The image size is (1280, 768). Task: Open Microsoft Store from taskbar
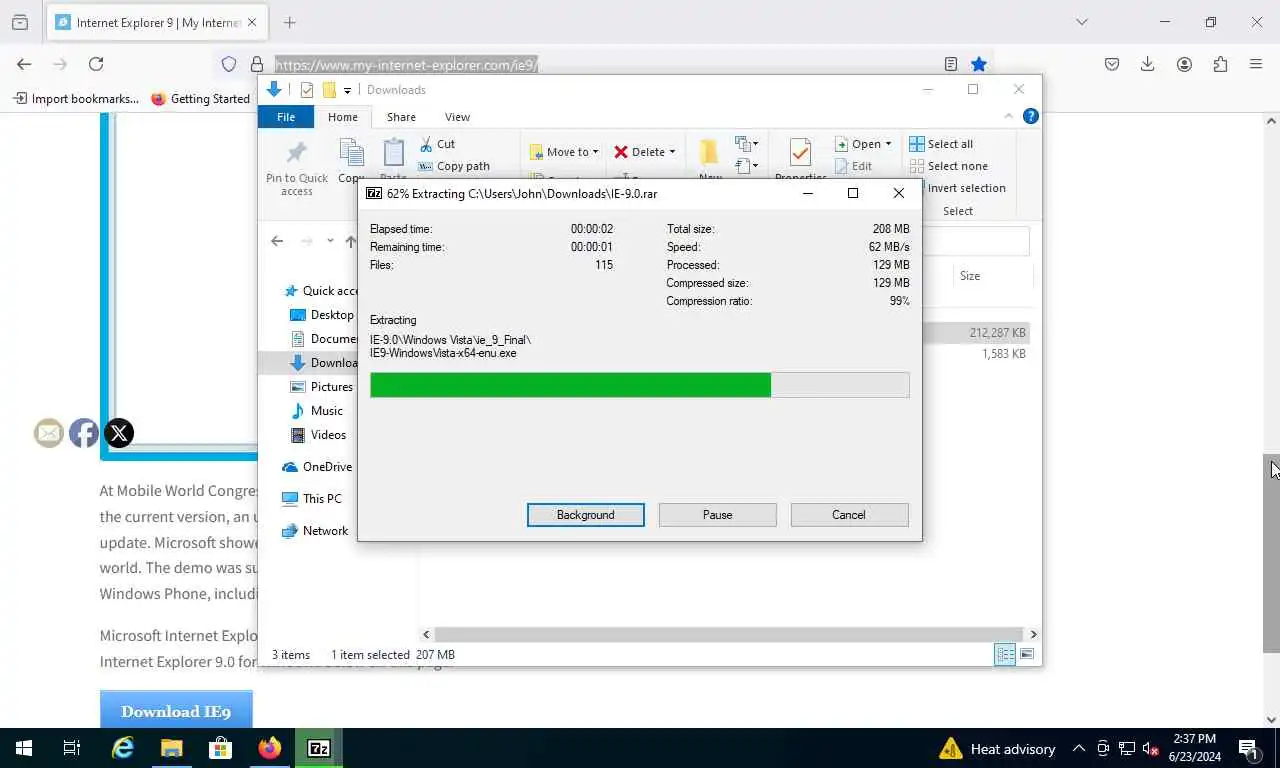click(x=220, y=748)
